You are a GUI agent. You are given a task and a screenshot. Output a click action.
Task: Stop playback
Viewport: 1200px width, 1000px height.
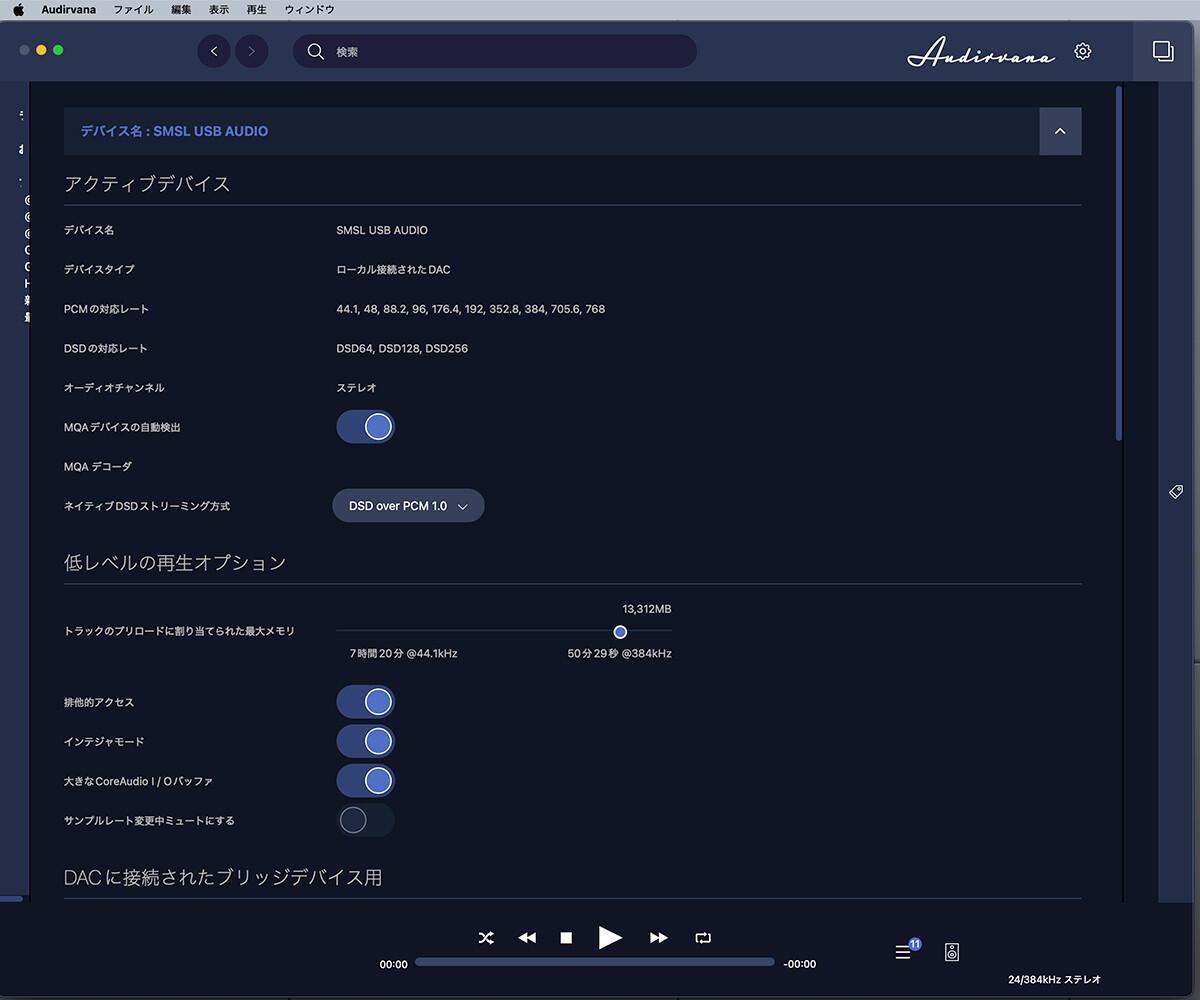[x=566, y=938]
